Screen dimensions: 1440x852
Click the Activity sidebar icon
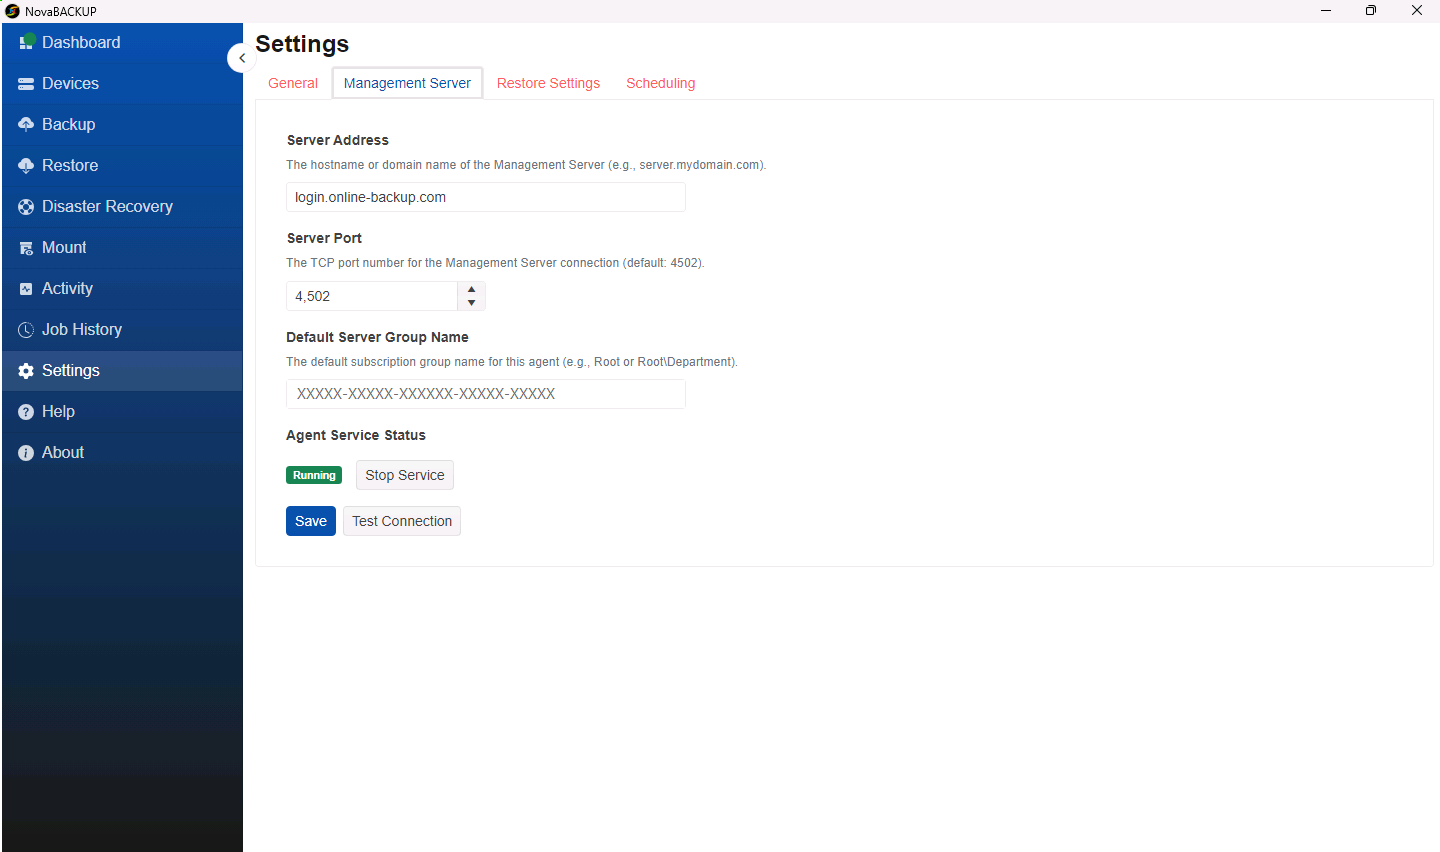point(26,289)
